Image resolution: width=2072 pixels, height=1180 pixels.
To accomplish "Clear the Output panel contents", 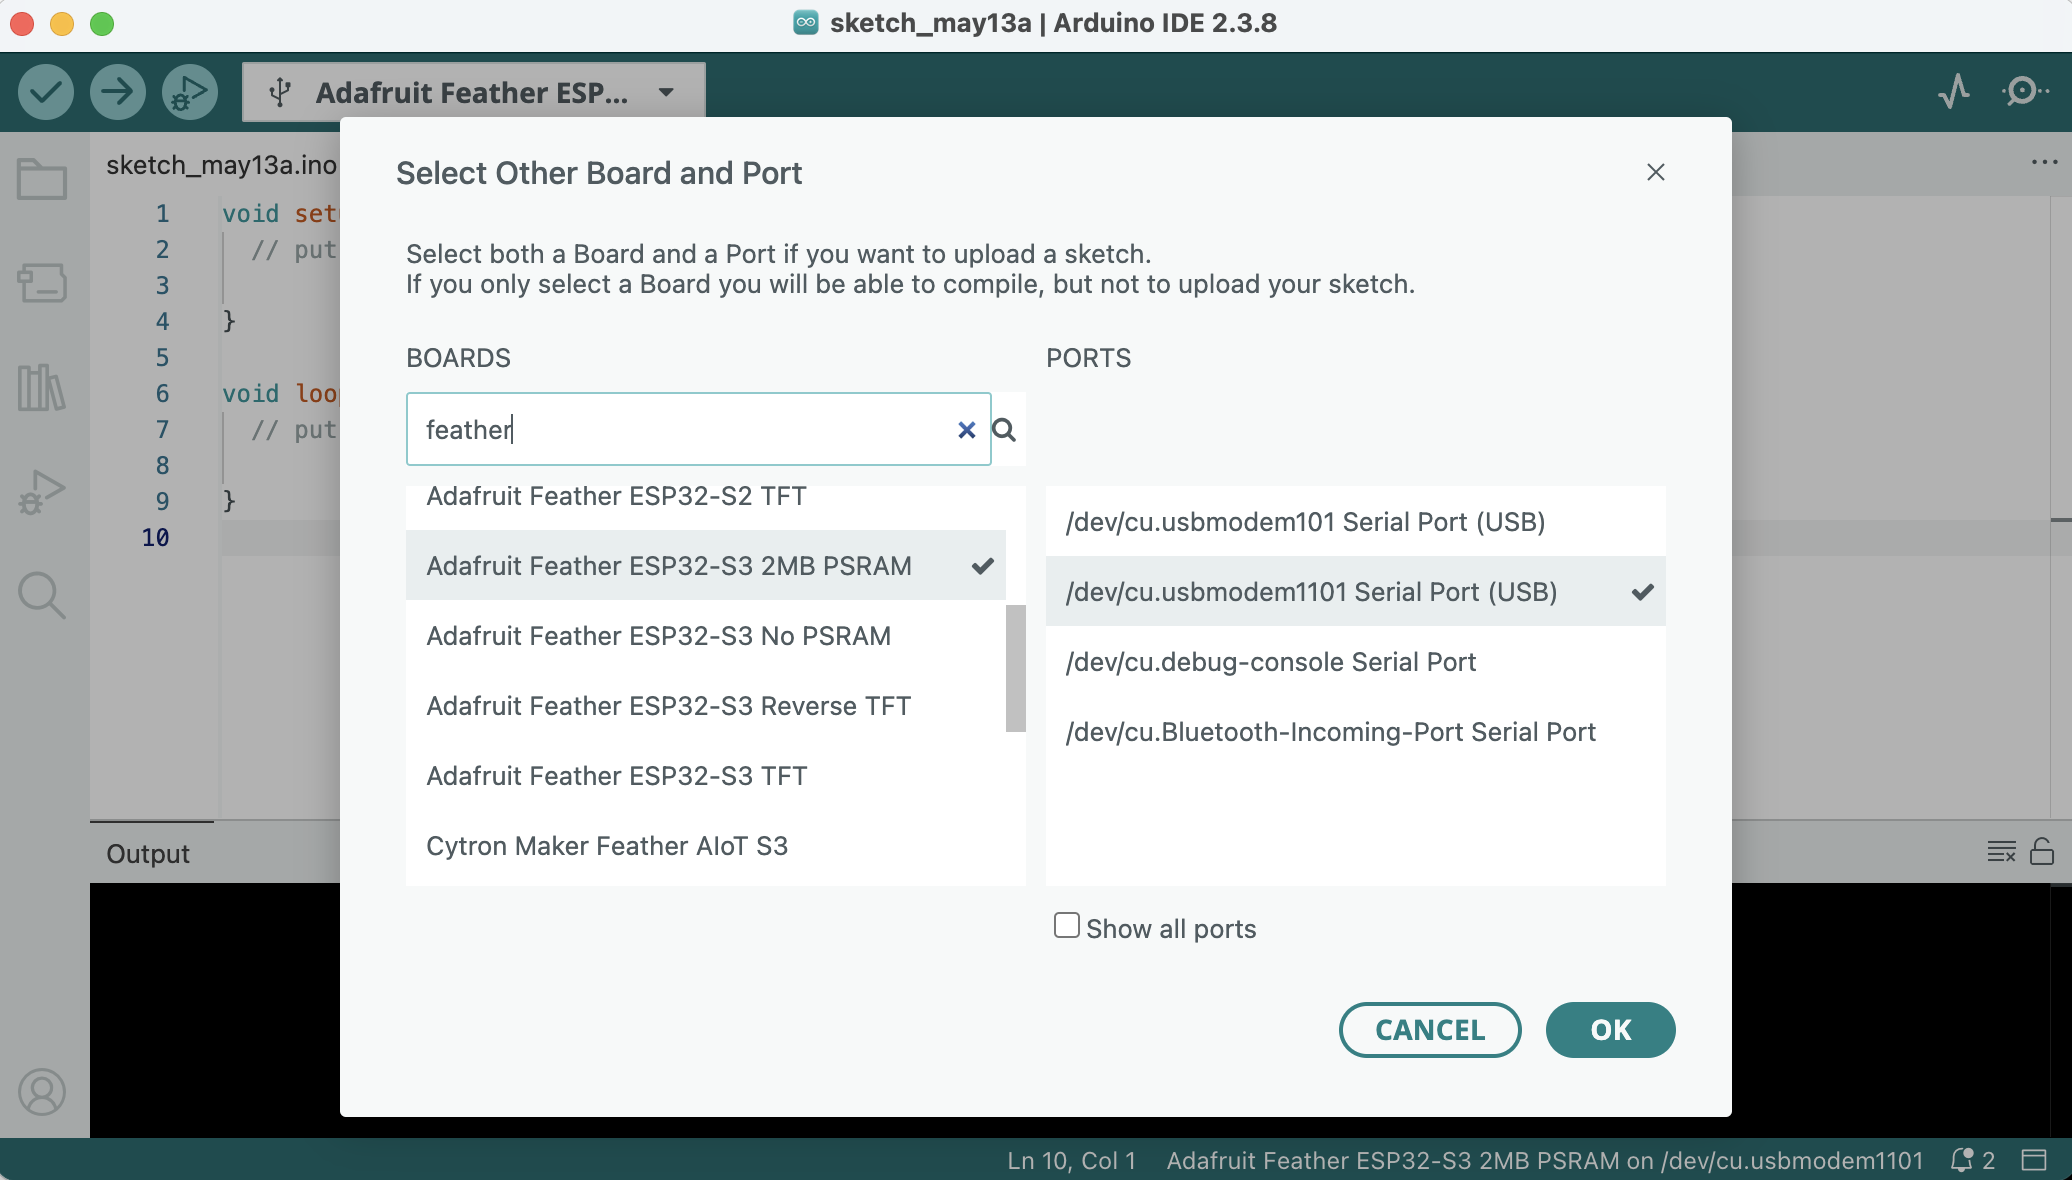I will pyautogui.click(x=2002, y=852).
